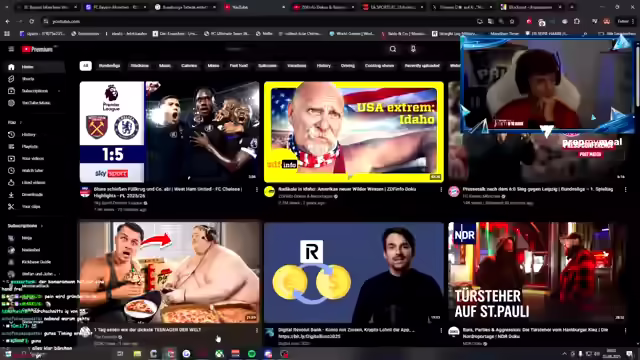The width and height of the screenshot is (640, 360).
Task: Open Home in the sidebar
Action: coord(34,67)
